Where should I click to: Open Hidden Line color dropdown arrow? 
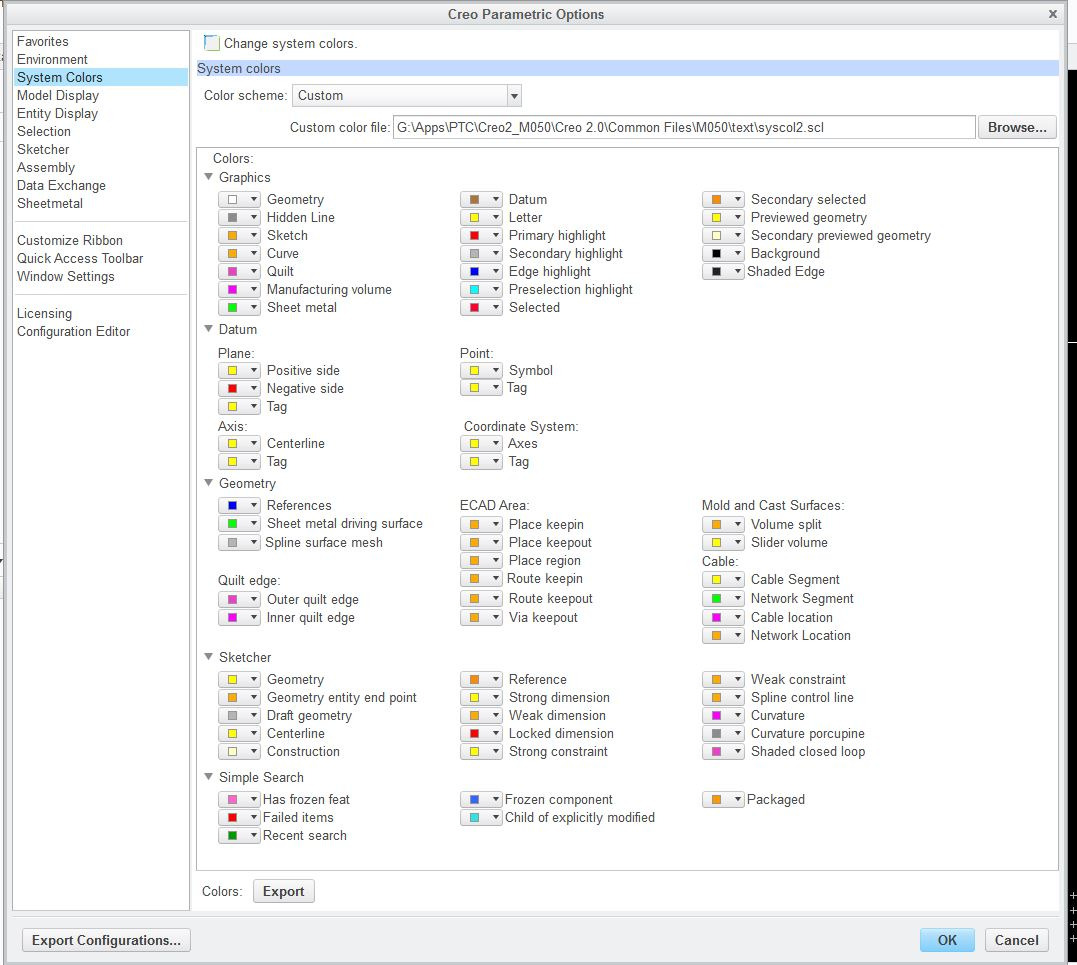pos(253,217)
